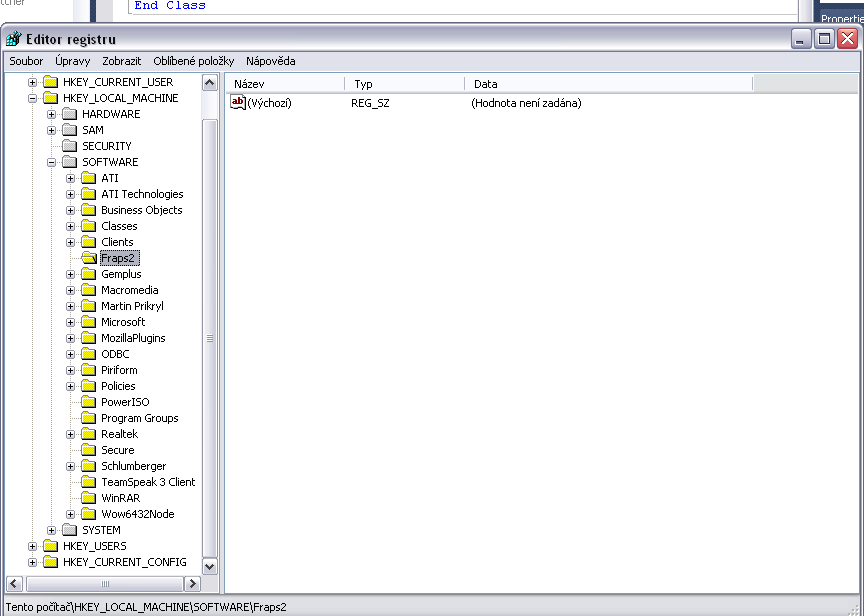The height and width of the screenshot is (616, 864).
Task: Click the HKEY_LOCAL_MACHINE folder icon
Action: point(51,98)
